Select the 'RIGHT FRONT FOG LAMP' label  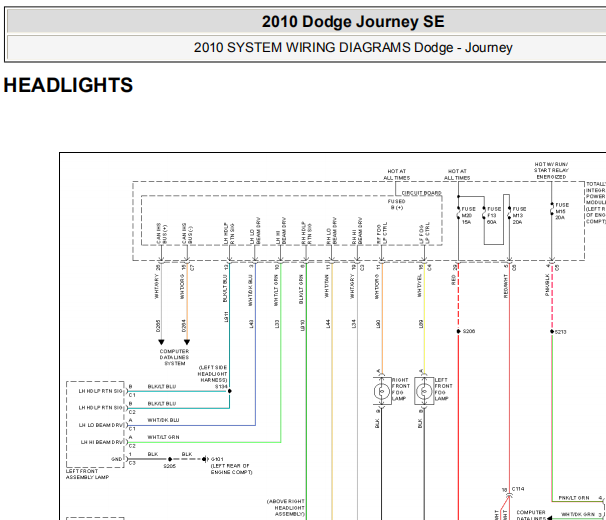pos(401,389)
